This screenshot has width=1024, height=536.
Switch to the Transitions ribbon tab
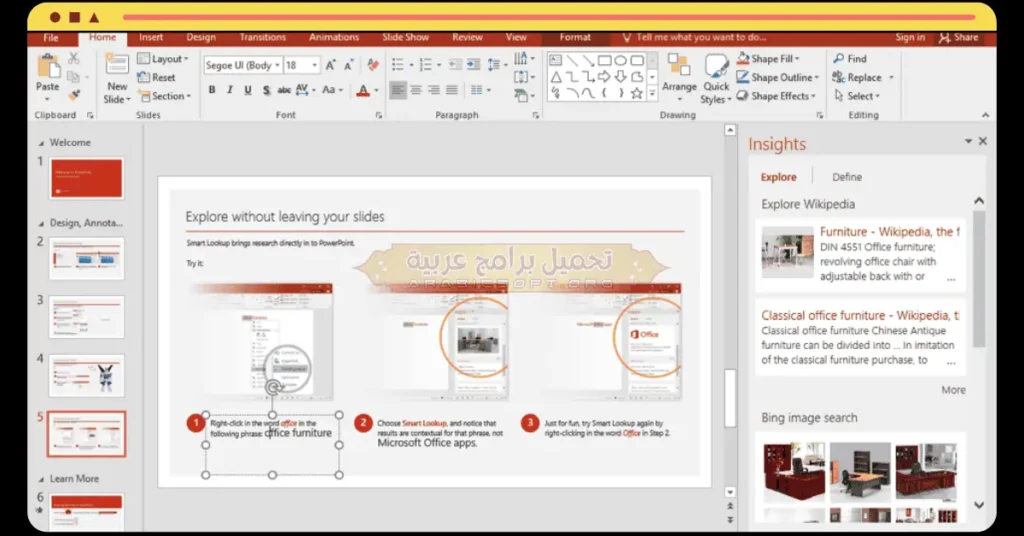[263, 37]
